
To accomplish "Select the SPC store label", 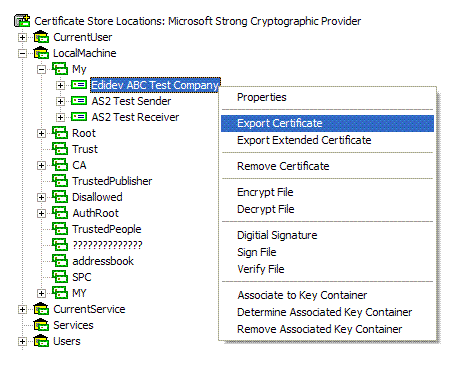I will [82, 277].
